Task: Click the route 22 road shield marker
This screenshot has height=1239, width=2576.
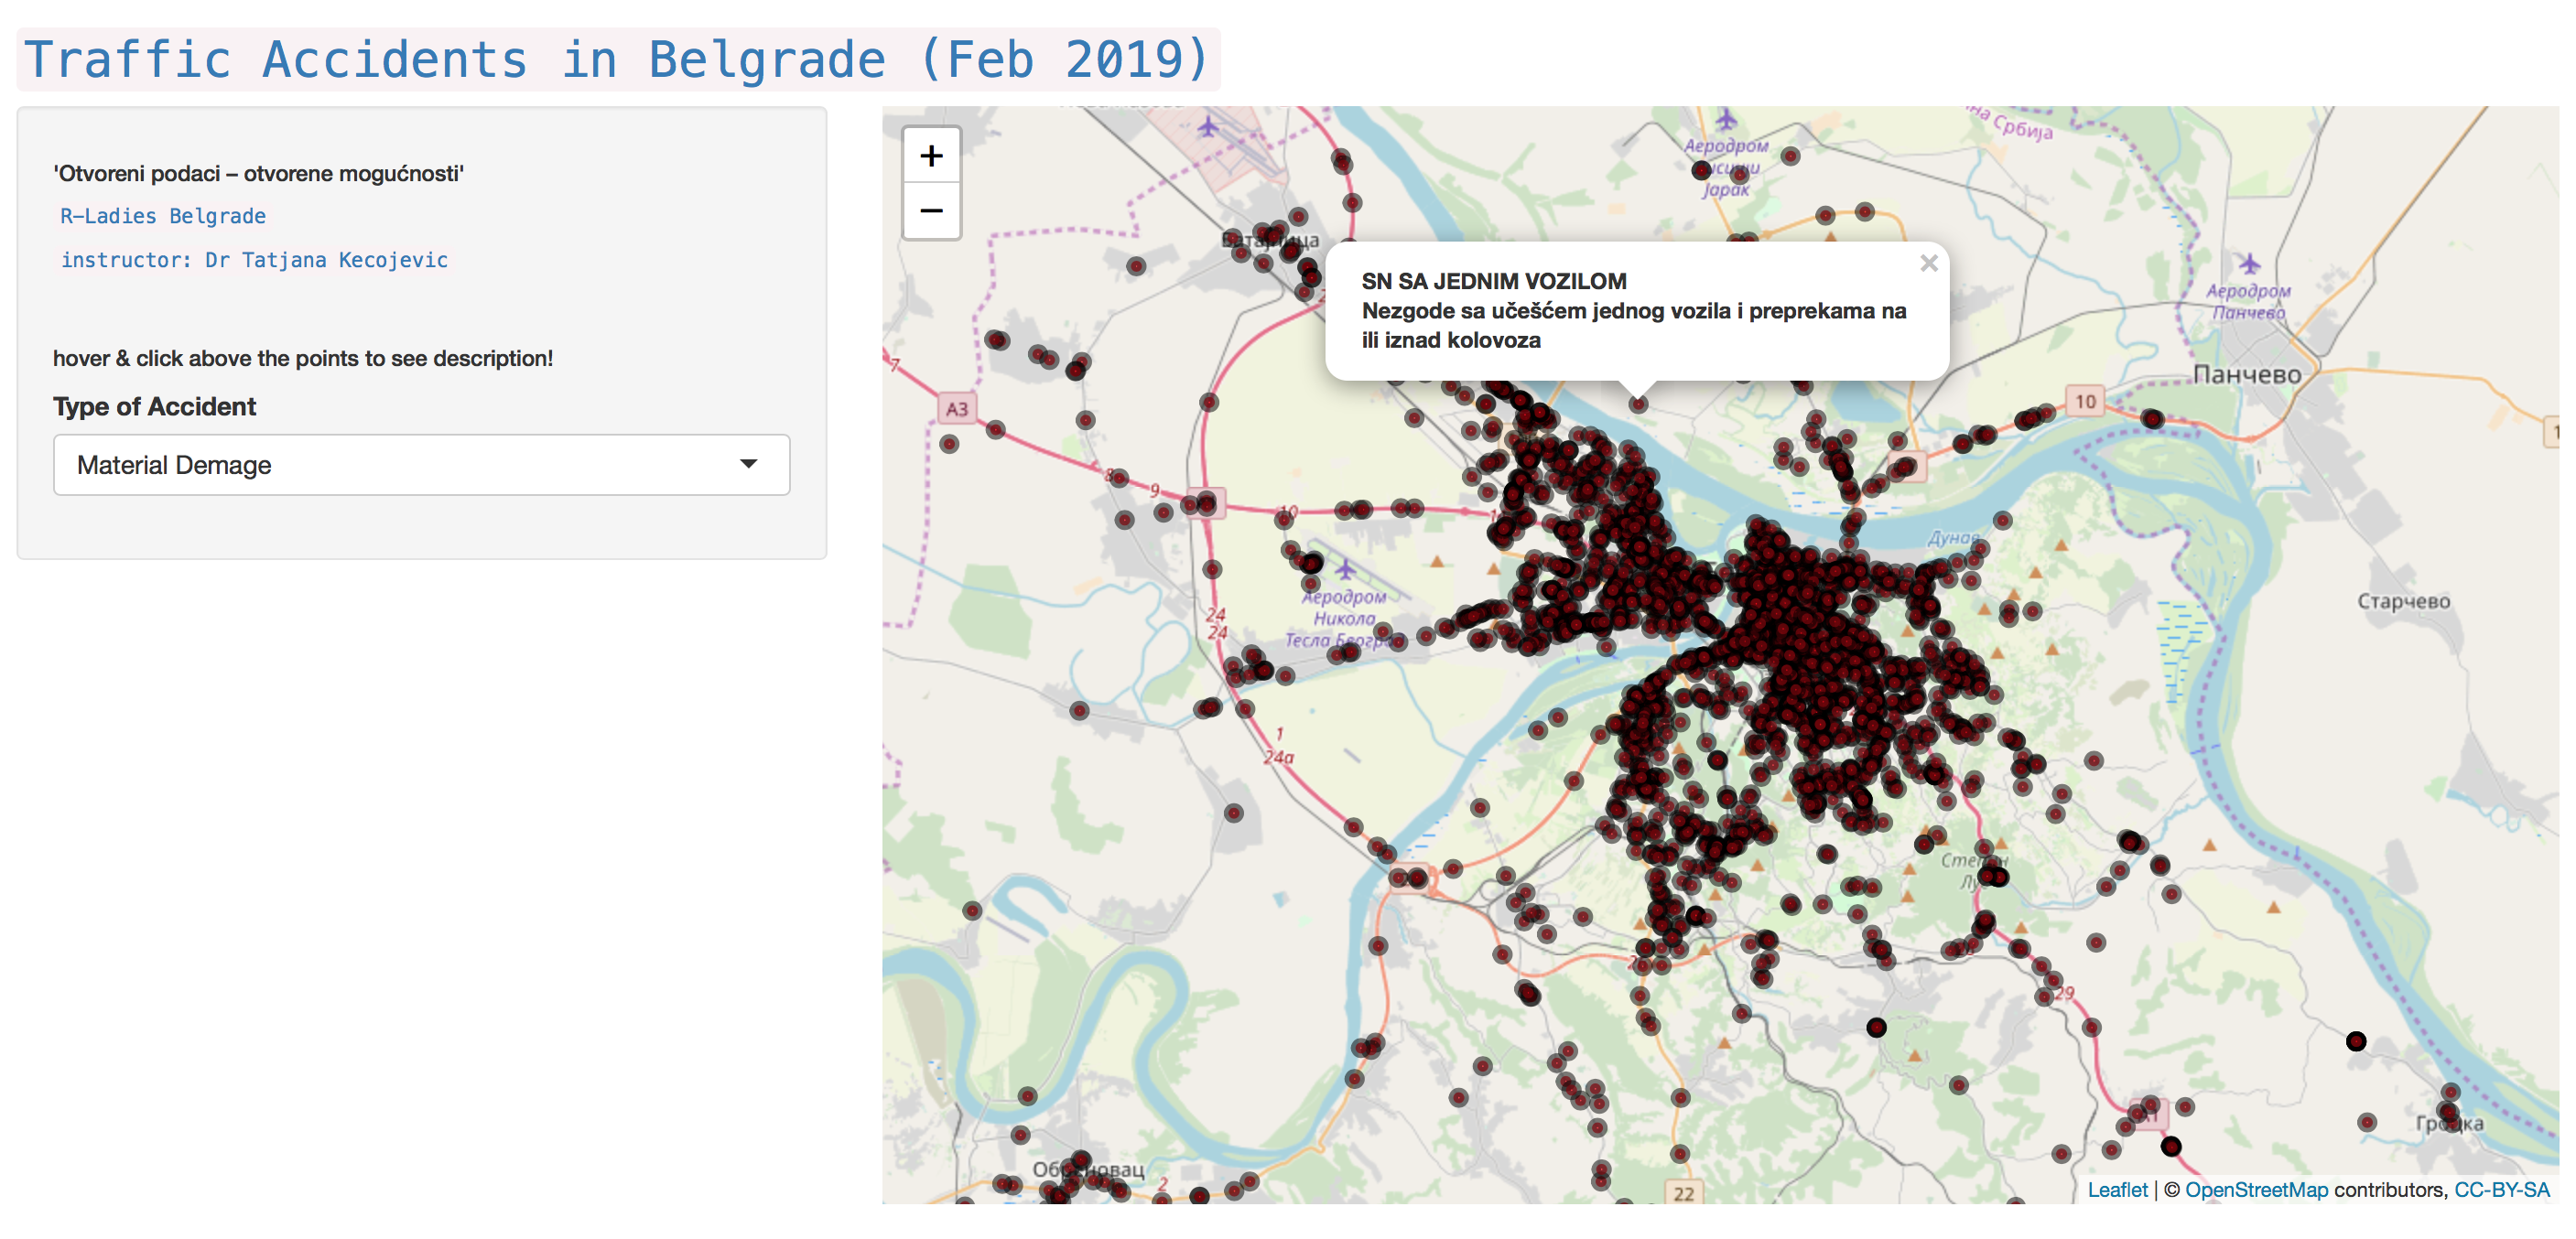Action: coord(1683,1193)
